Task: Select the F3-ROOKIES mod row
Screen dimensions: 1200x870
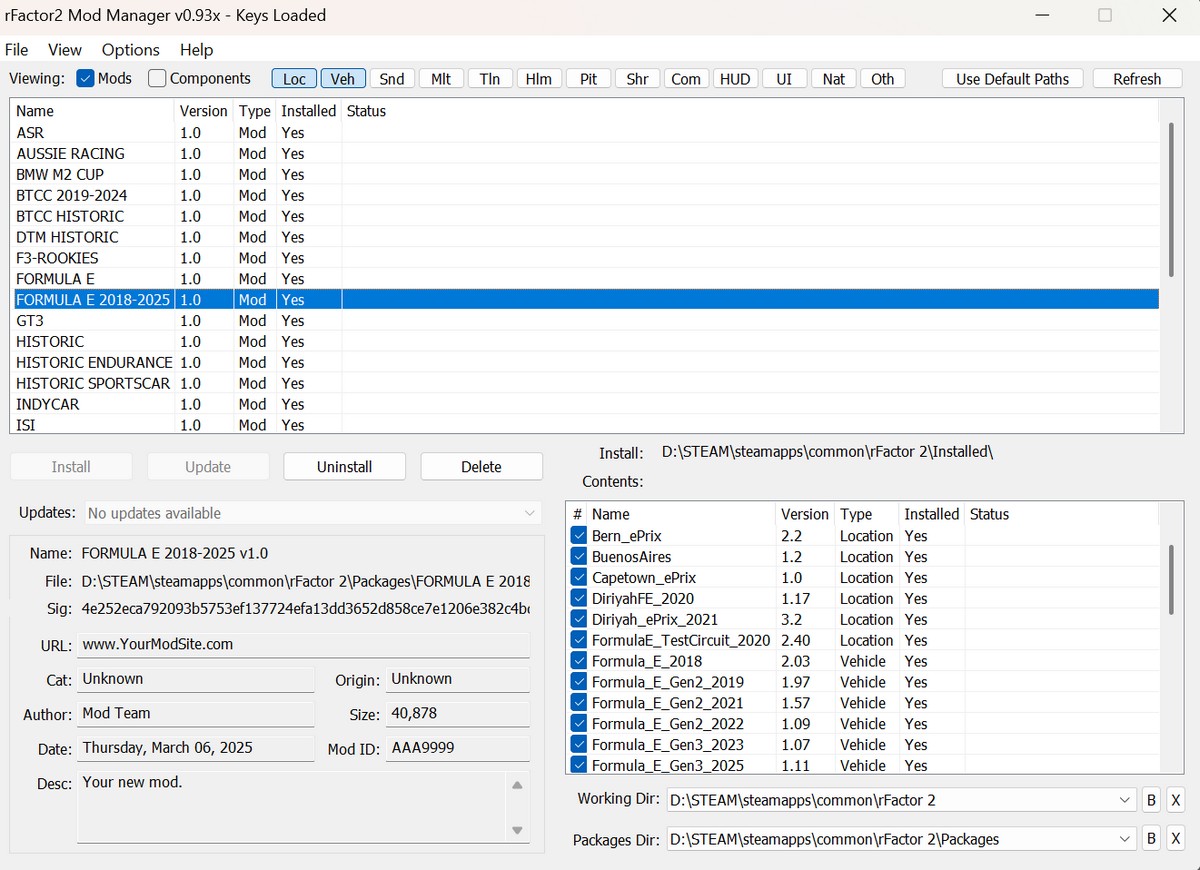Action: coord(585,258)
